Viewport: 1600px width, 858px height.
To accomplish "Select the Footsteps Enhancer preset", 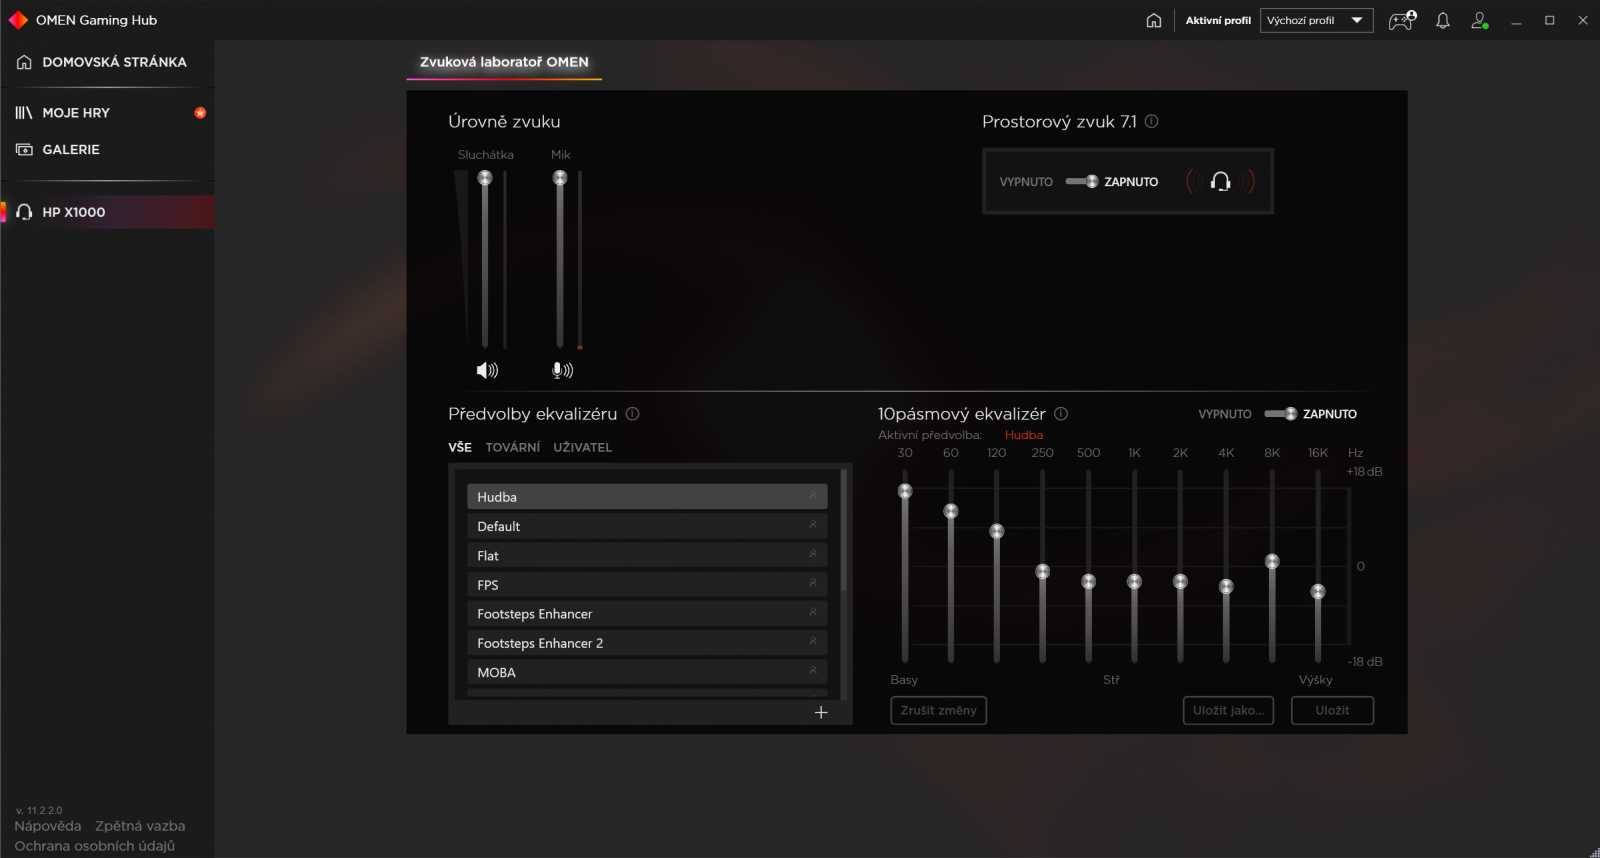I will pos(647,614).
